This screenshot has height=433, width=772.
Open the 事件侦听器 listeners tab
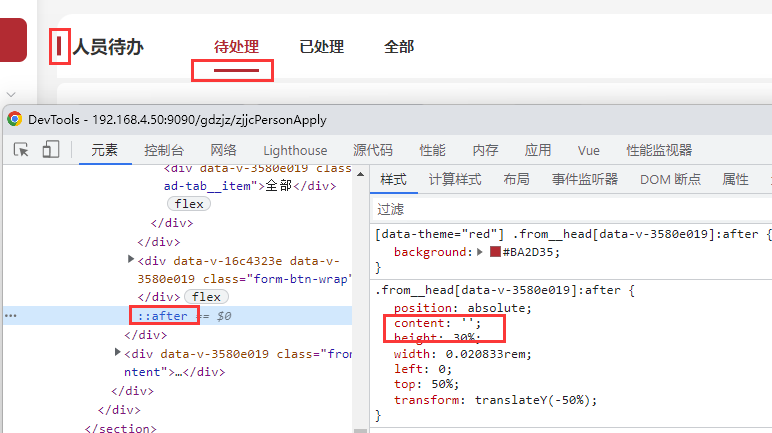click(585, 179)
